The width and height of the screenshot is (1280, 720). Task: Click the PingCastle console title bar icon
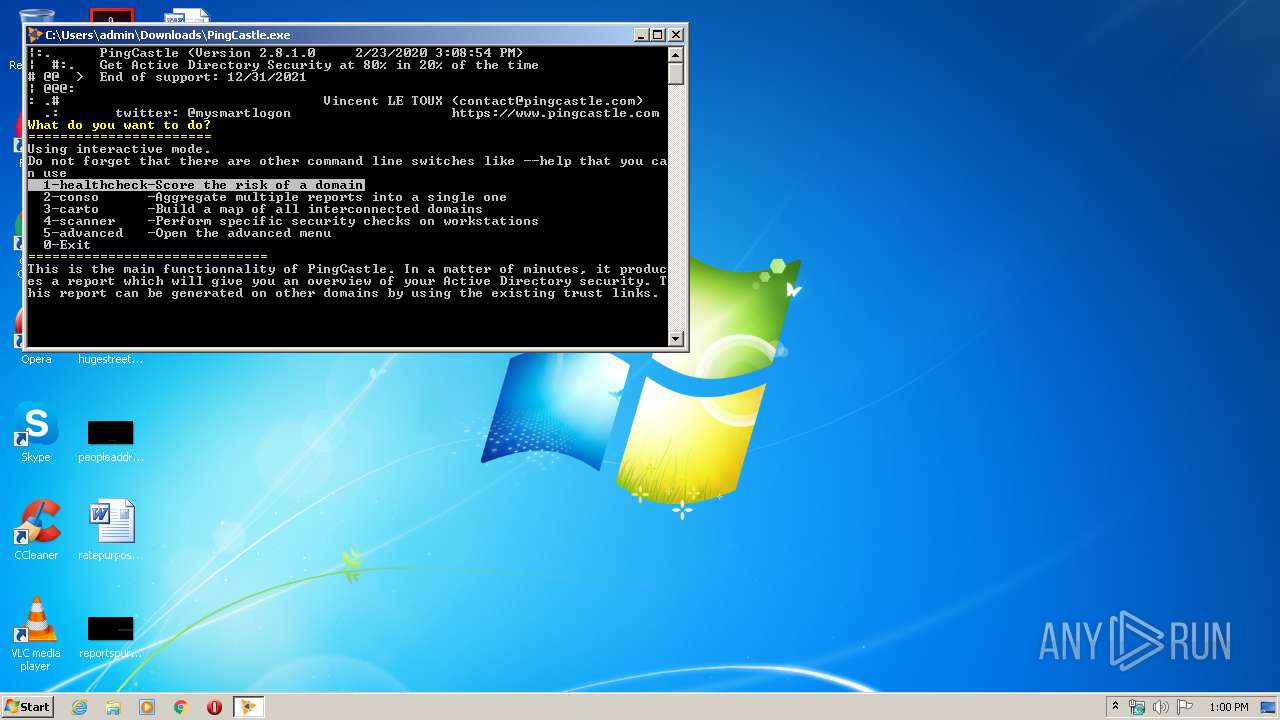[35, 35]
